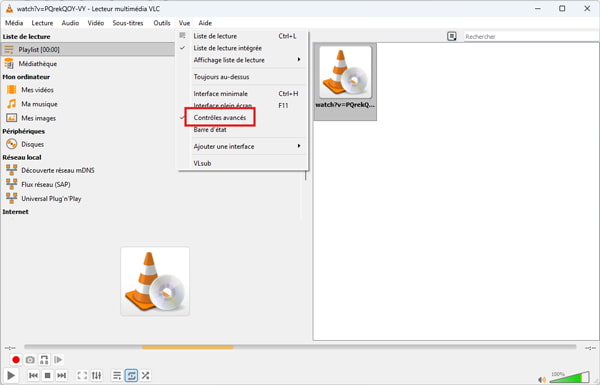Viewport: 600px width, 385px height.
Task: Maximize the VLC window
Action: (562, 8)
